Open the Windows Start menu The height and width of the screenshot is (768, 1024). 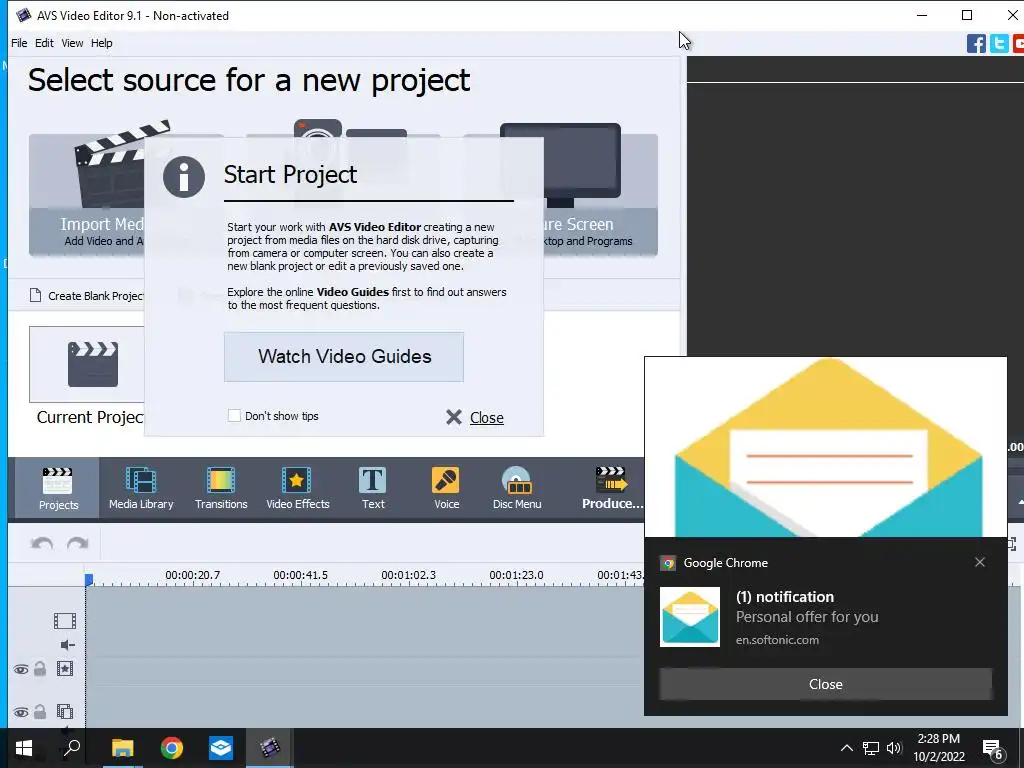(x=24, y=748)
